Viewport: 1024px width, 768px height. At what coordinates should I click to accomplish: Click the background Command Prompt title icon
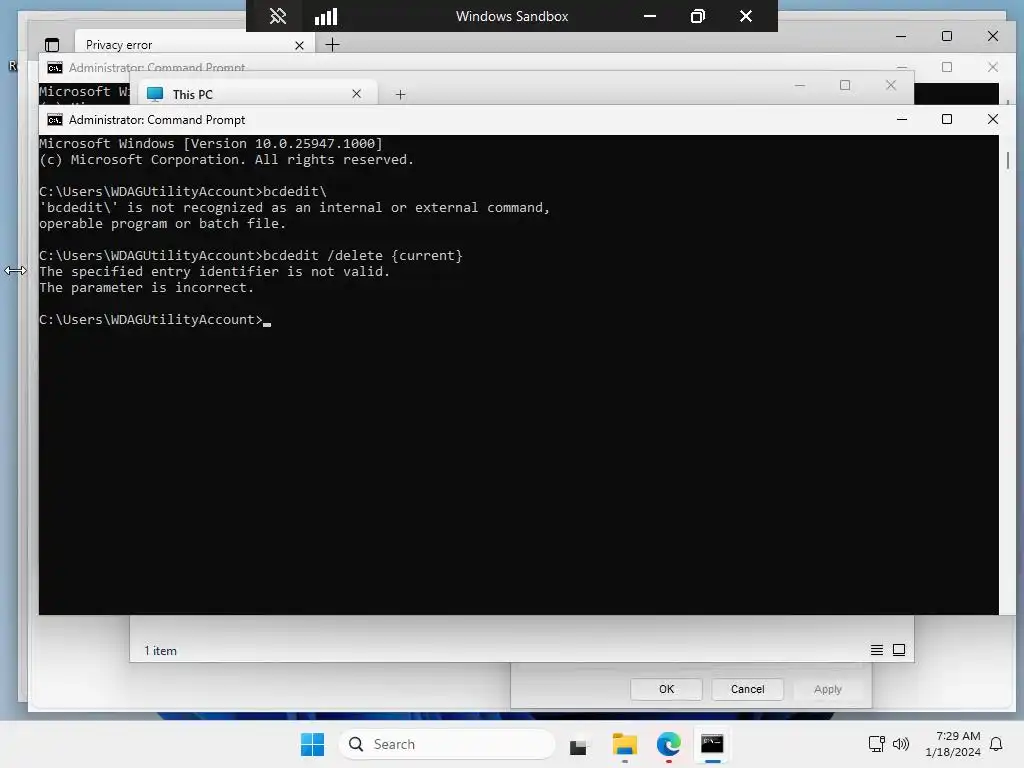coord(55,68)
